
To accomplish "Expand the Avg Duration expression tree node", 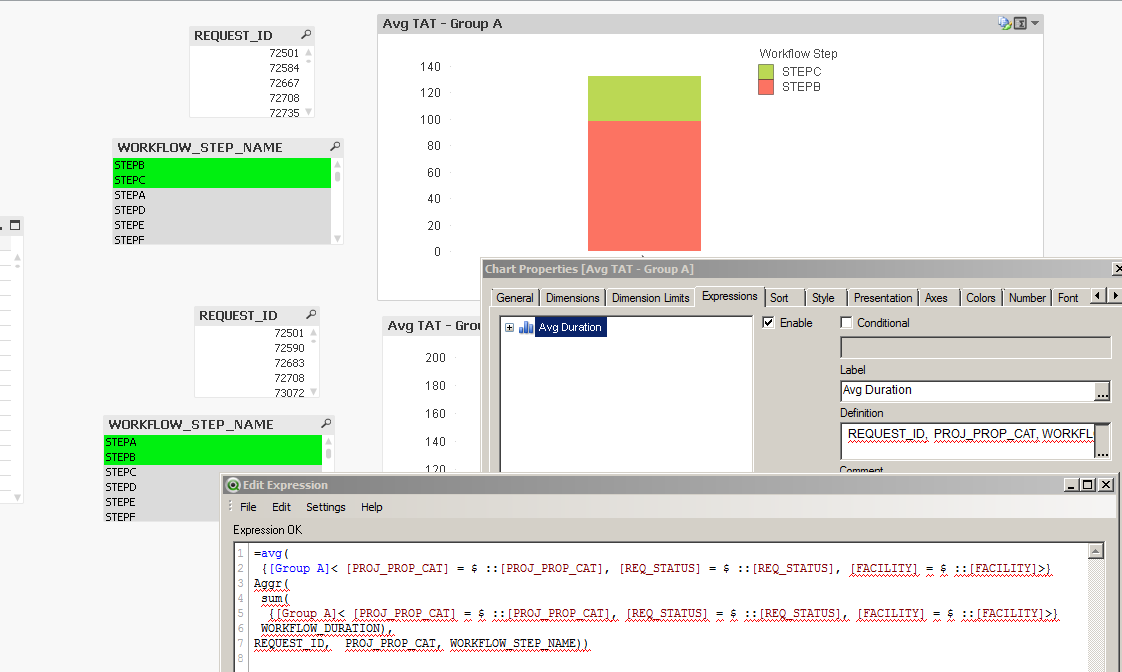I will (x=510, y=327).
